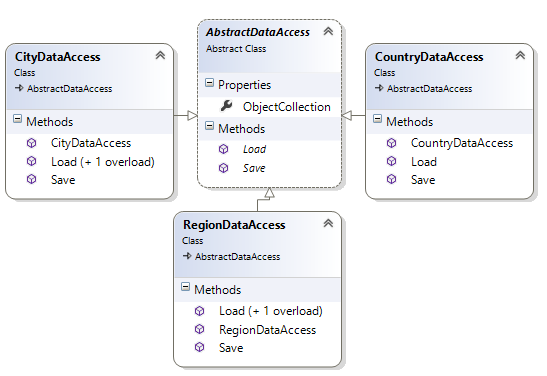Image resolution: width=547 pixels, height=376 pixels.
Task: Click inheritance arrow icon in RegionDataAccess header
Action: pyautogui.click(x=187, y=256)
